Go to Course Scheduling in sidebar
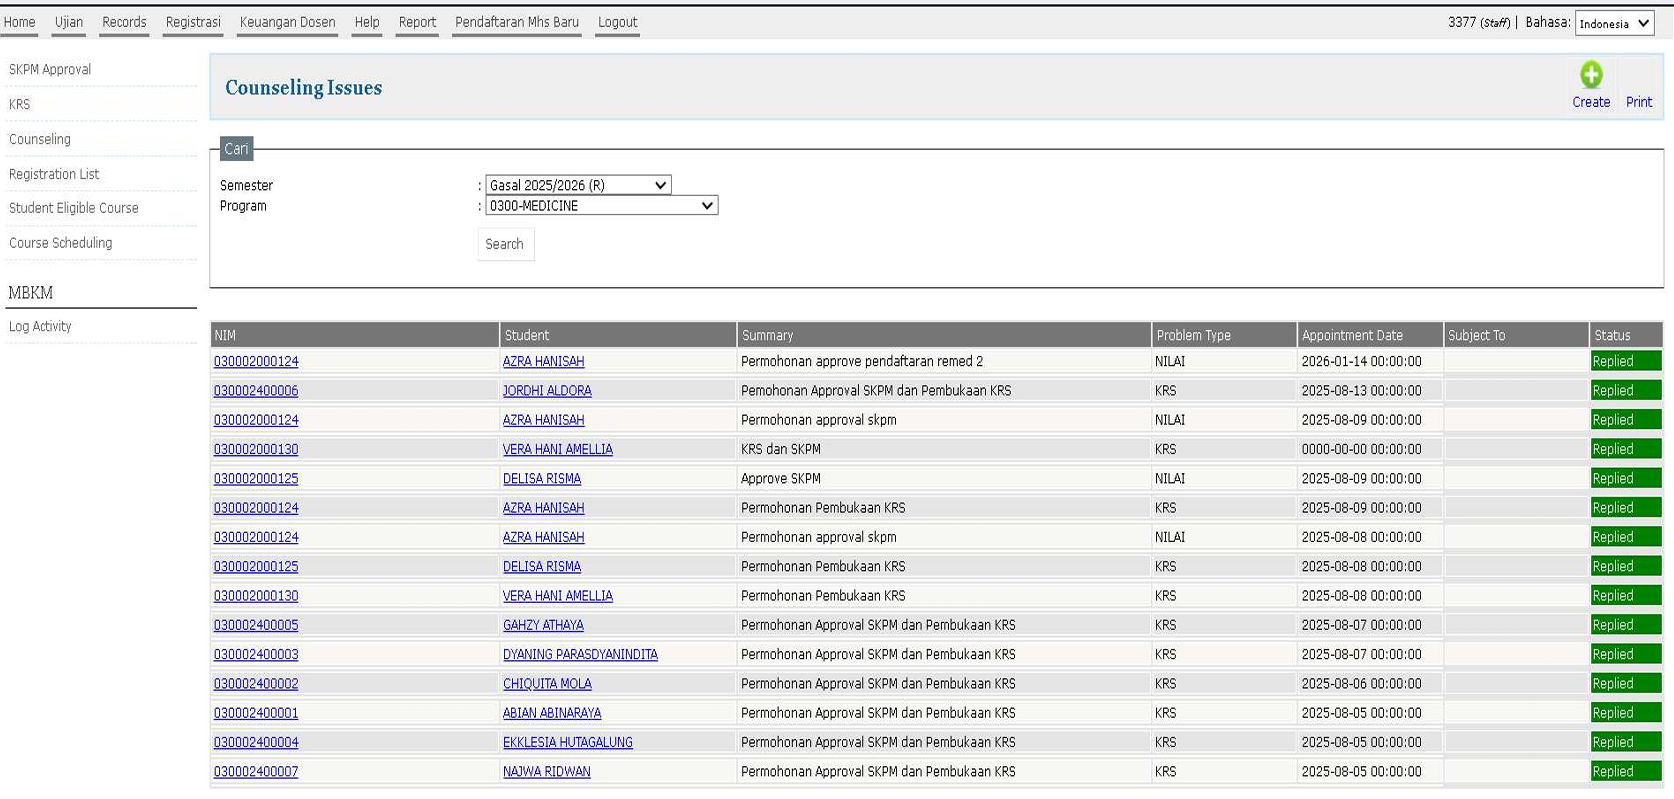The width and height of the screenshot is (1674, 799). [61, 243]
